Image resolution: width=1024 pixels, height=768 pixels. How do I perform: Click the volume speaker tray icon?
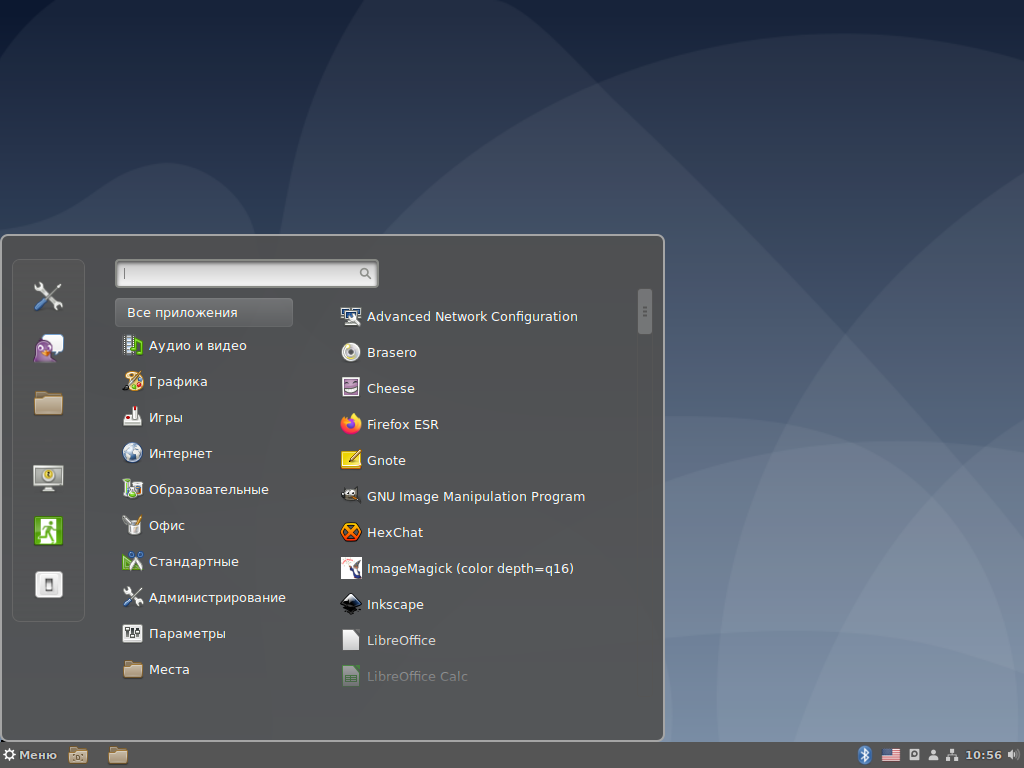[1013, 755]
